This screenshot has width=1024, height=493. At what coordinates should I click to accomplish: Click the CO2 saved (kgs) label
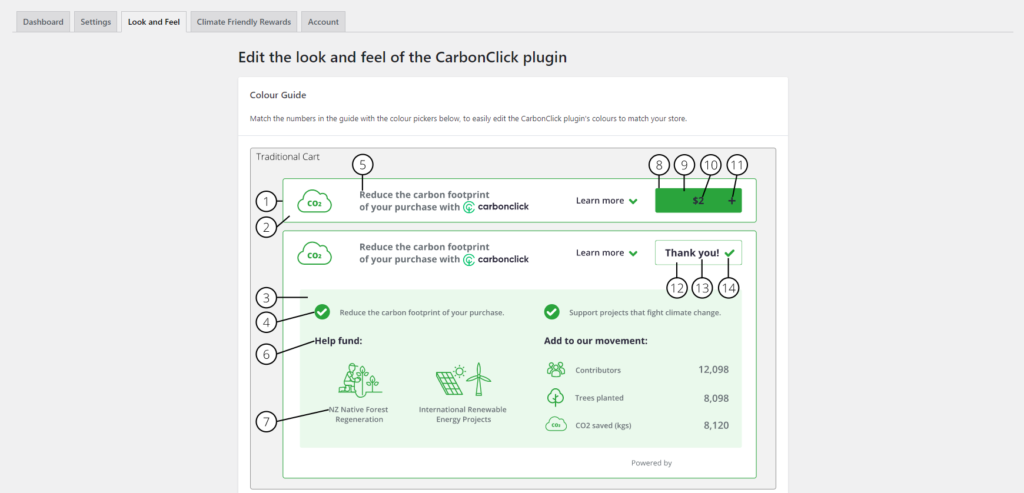pyautogui.click(x=603, y=426)
